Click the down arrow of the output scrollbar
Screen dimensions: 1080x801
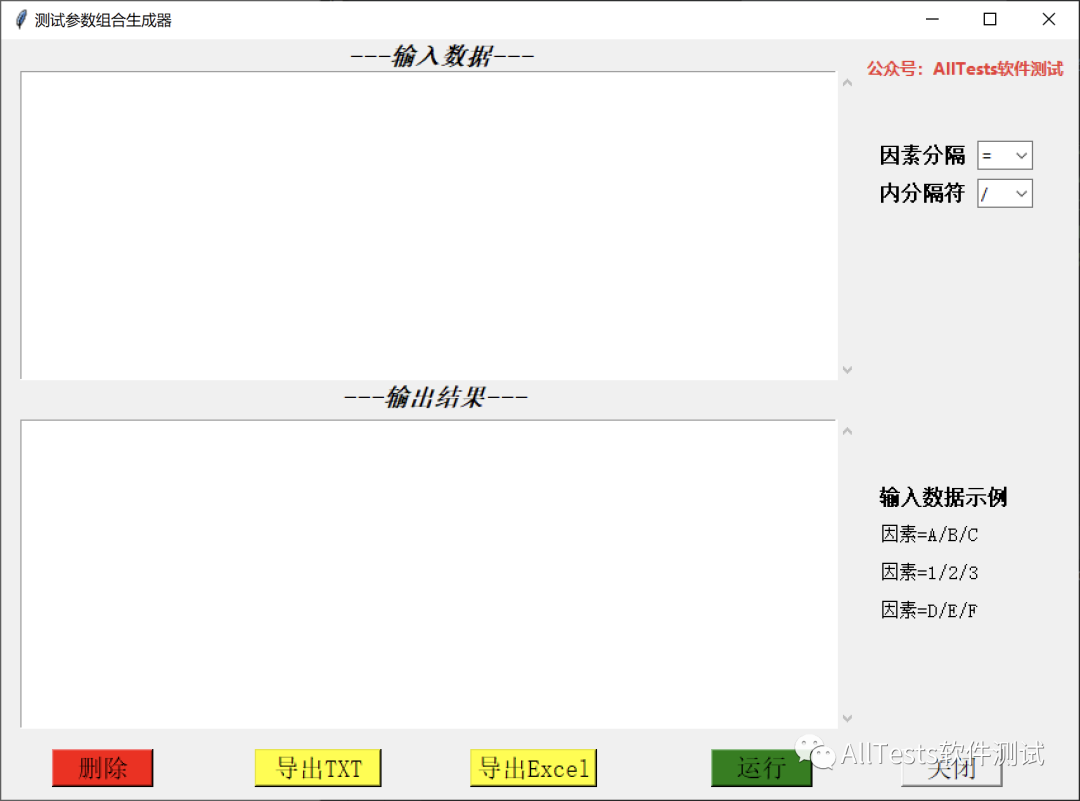847,718
